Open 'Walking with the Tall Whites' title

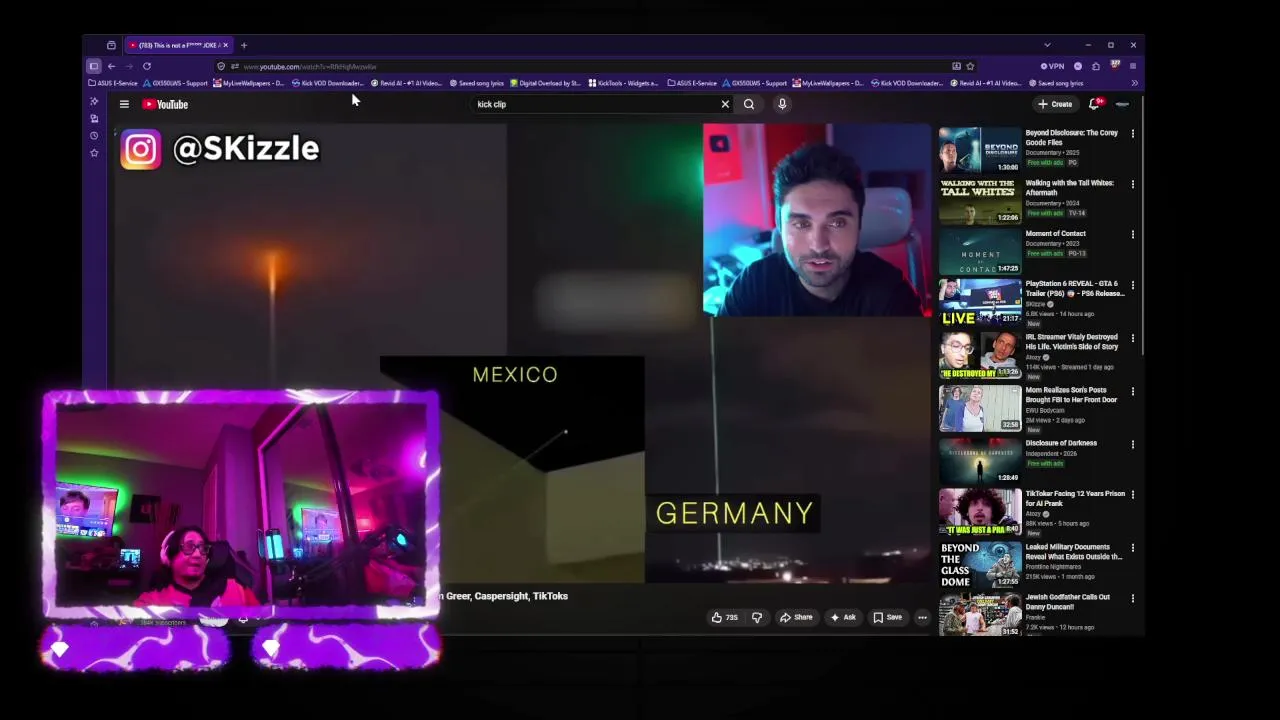pos(1069,188)
